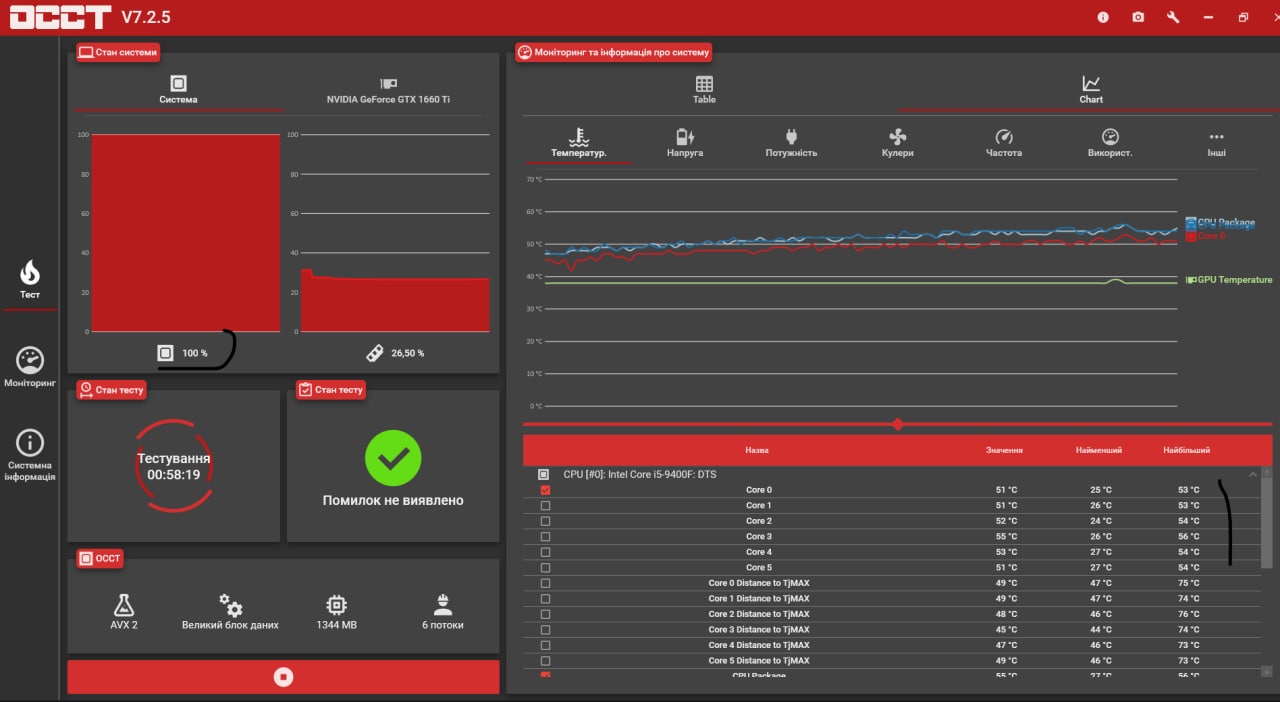The height and width of the screenshot is (702, 1280).
Task: Take a screenshot with the camera icon
Action: (x=1138, y=17)
